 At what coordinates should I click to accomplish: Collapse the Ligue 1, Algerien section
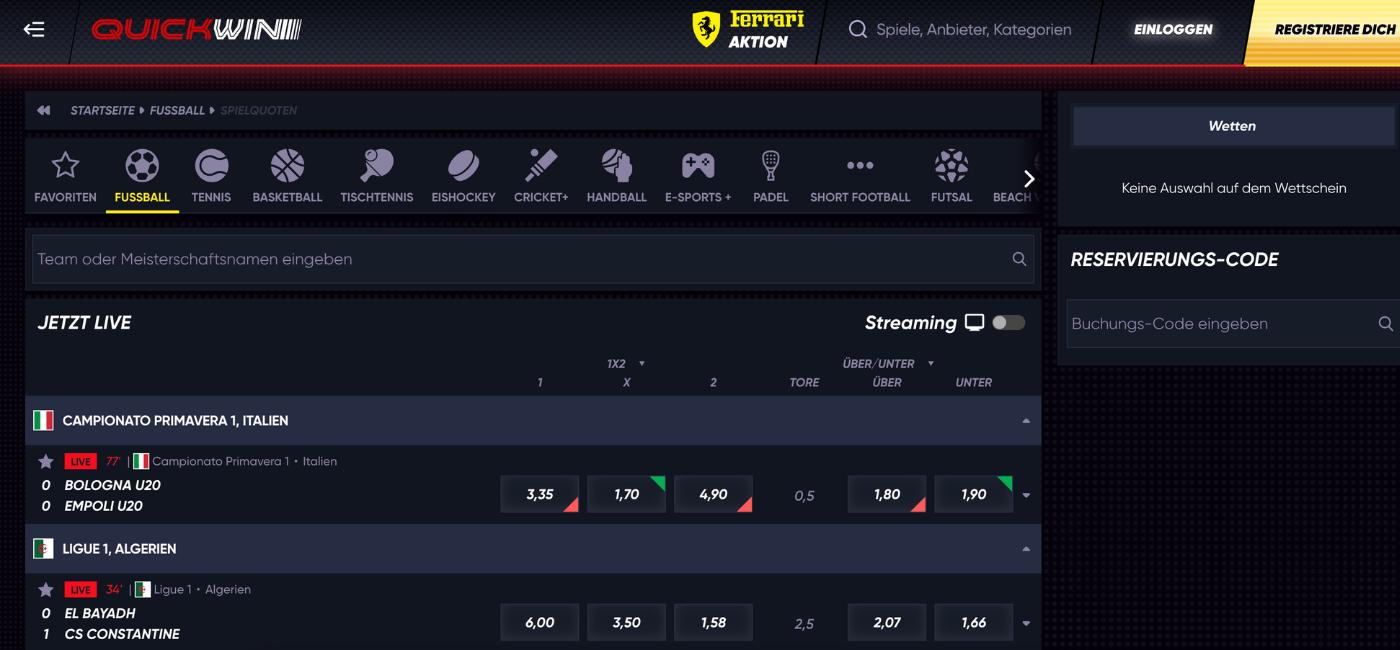click(x=1026, y=549)
